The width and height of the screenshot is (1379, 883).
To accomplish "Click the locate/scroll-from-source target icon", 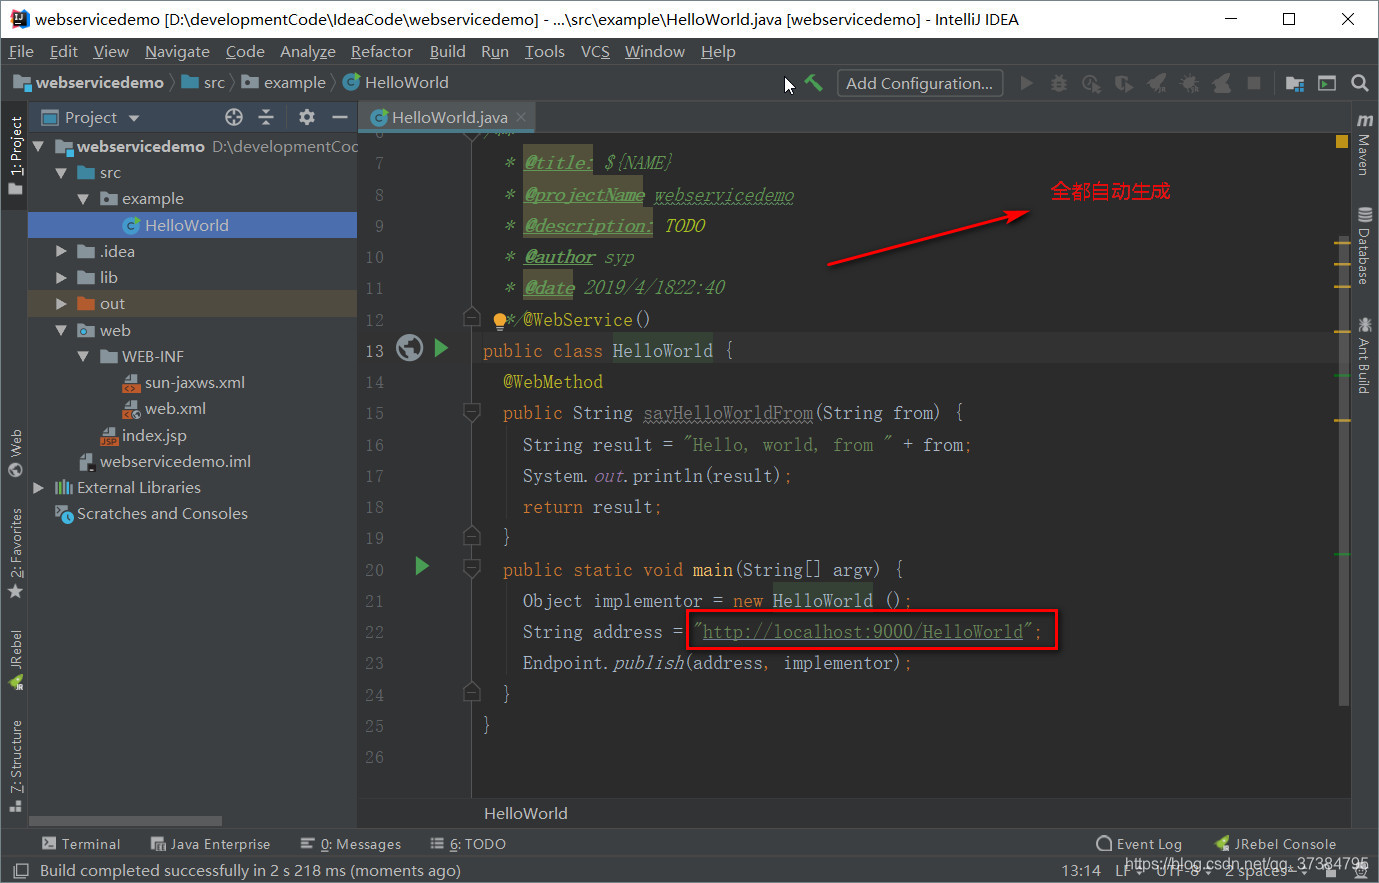I will [x=234, y=117].
